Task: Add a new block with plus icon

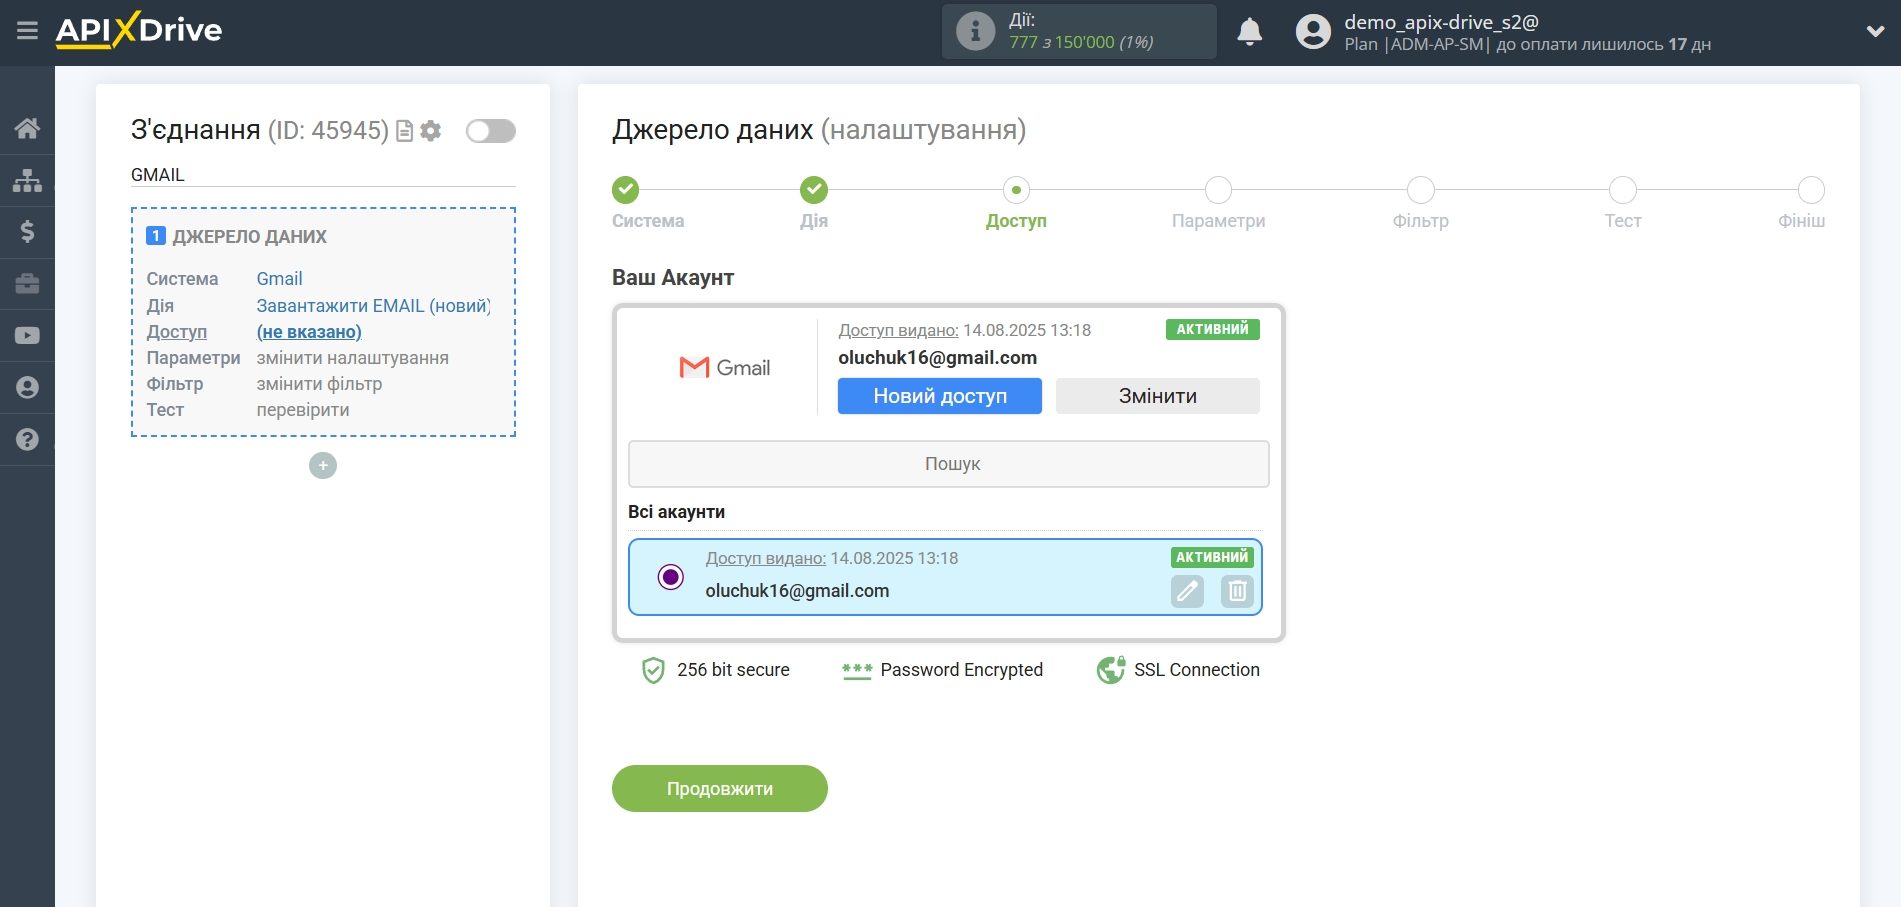Action: [x=323, y=465]
